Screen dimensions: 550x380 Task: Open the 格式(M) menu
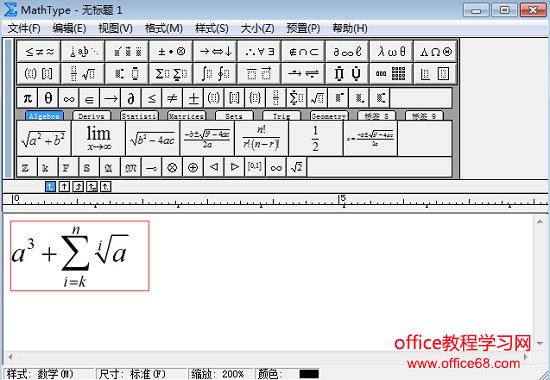click(163, 28)
